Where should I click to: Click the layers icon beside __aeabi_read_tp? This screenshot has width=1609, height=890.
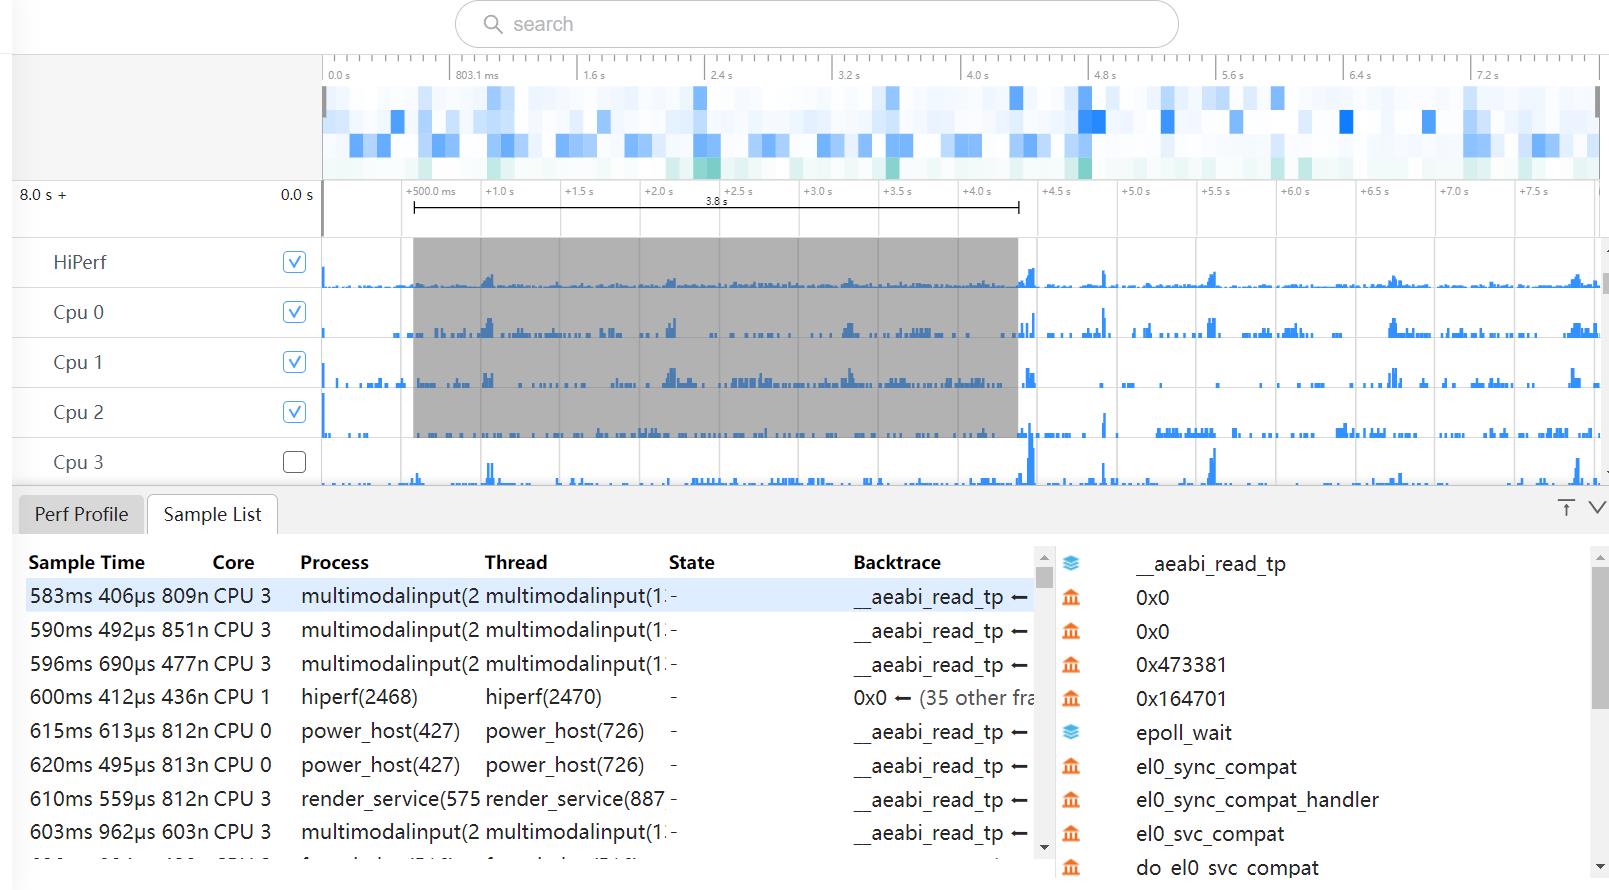point(1071,564)
